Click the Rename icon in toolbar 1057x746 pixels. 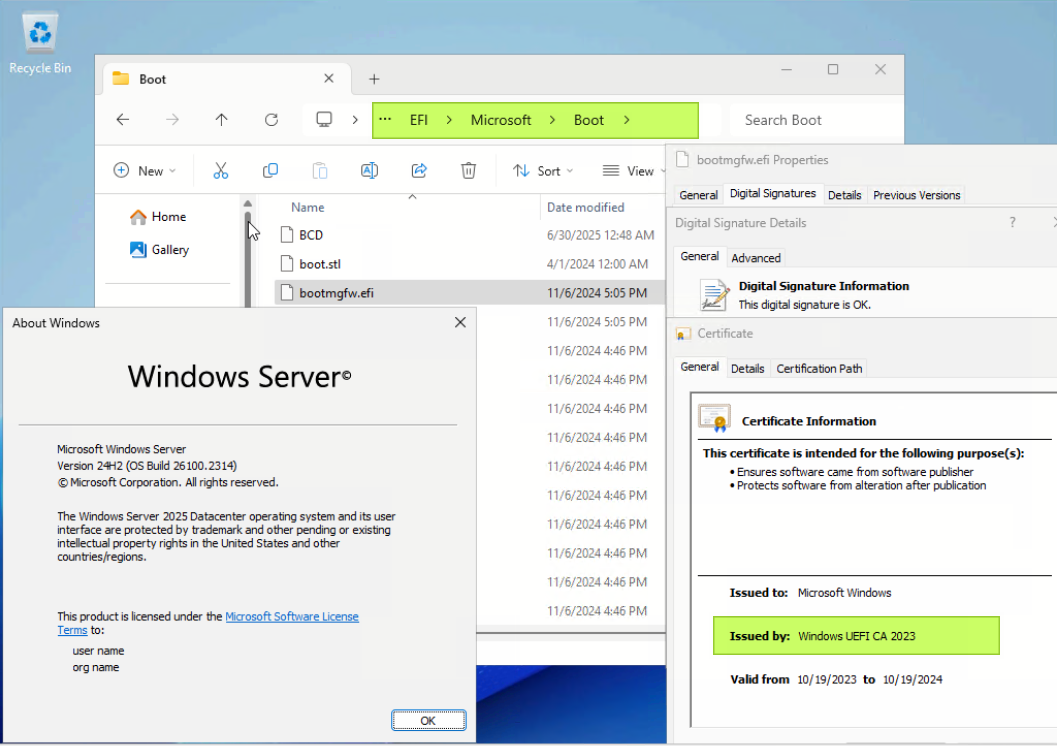(x=369, y=171)
